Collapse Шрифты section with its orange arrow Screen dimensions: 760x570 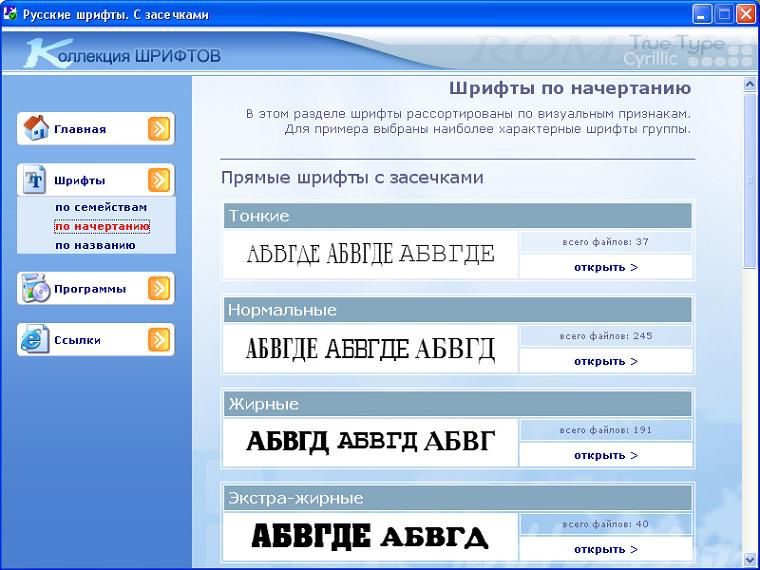159,181
